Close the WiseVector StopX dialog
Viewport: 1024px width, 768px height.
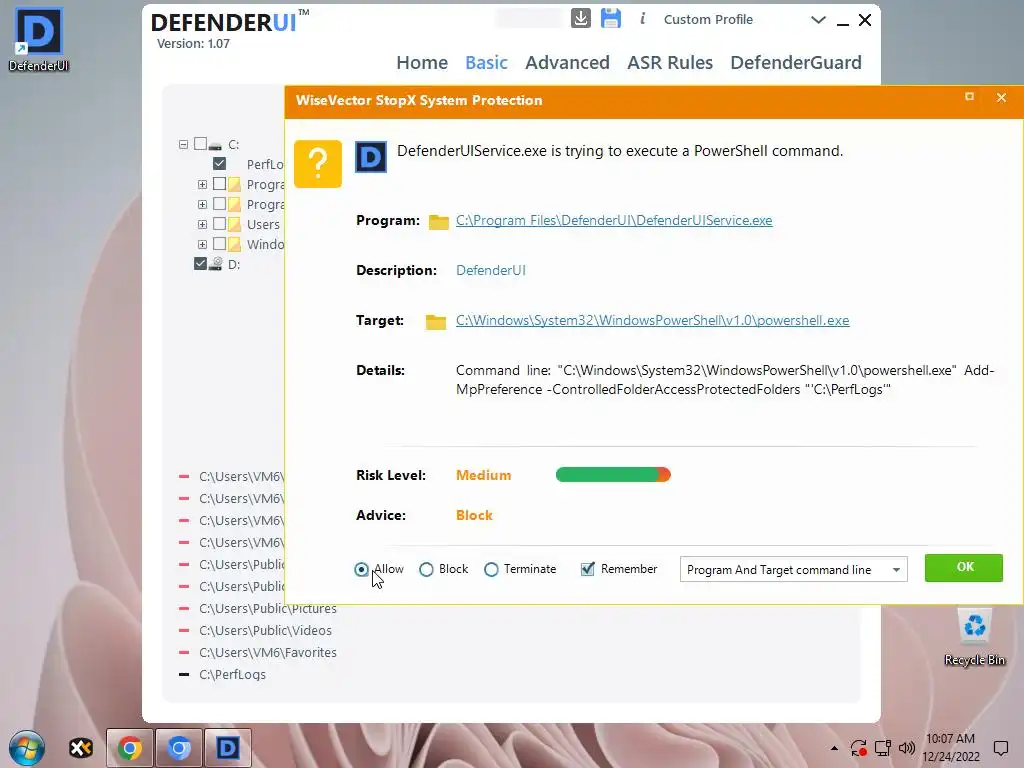pos(1001,97)
